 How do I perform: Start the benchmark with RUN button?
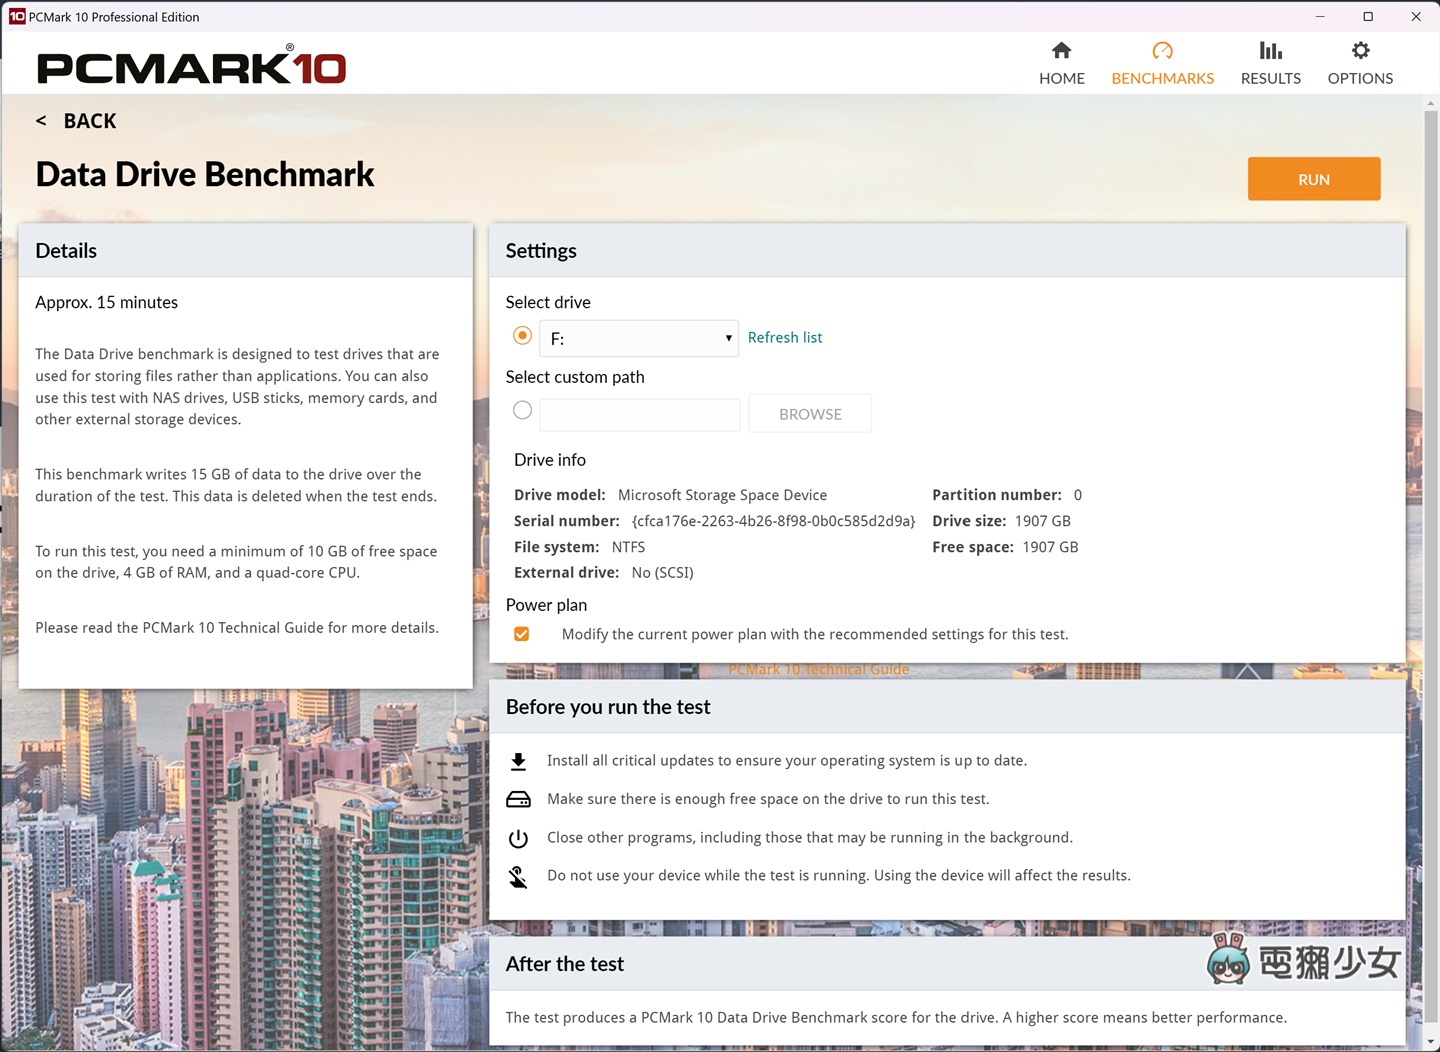(1313, 179)
